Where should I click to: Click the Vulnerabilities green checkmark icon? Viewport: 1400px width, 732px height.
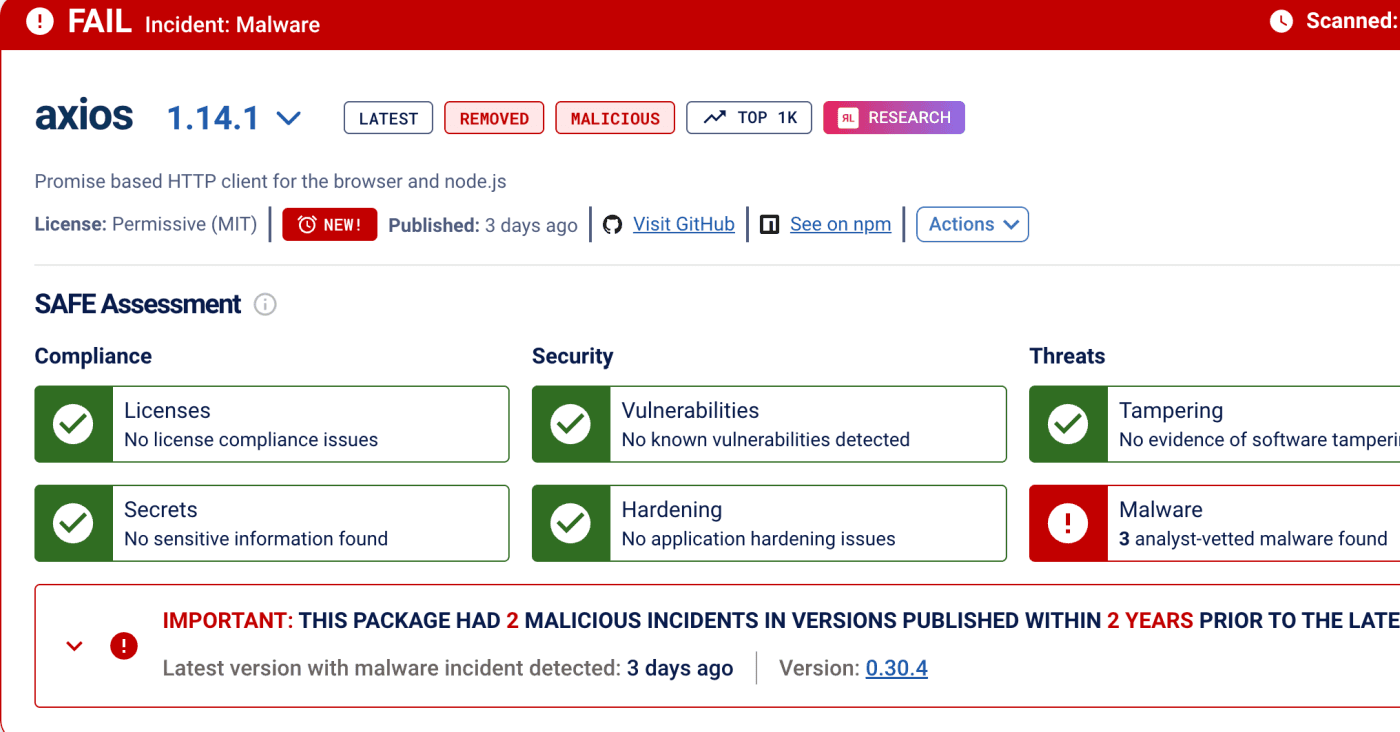pyautogui.click(x=571, y=424)
